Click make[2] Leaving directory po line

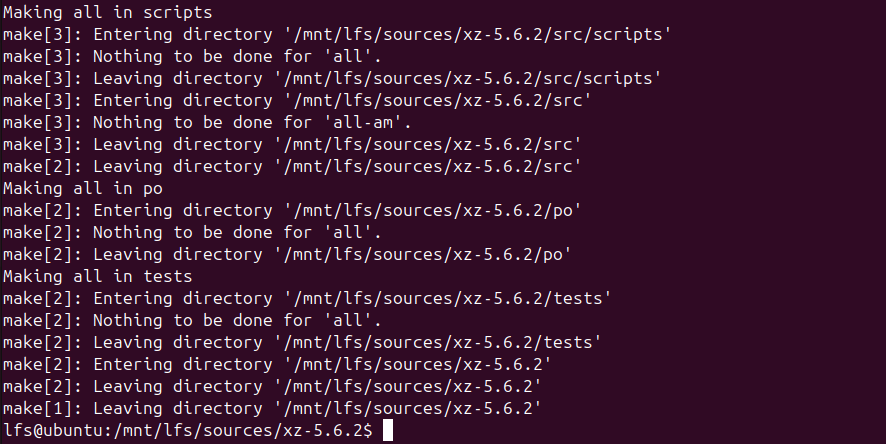pyautogui.click(x=287, y=254)
